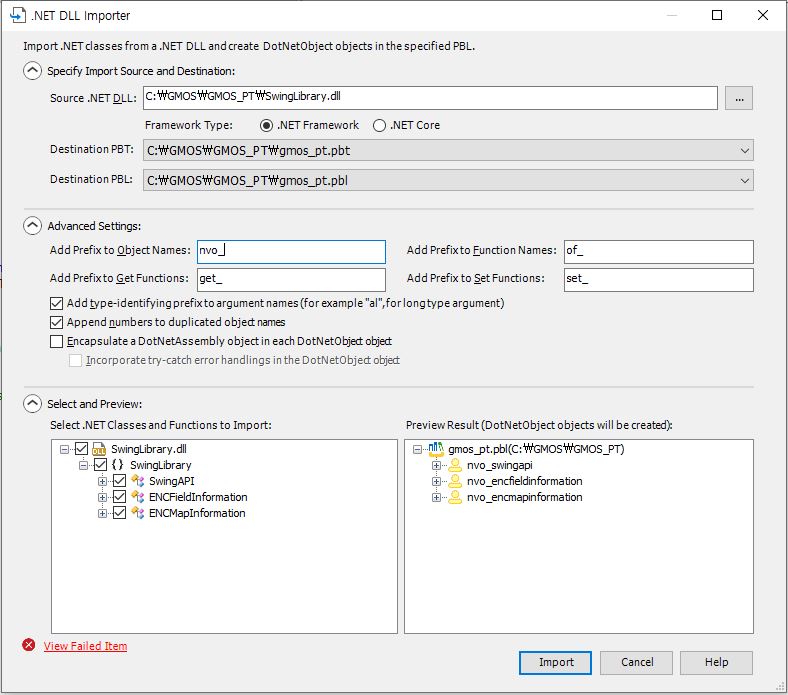Click the SwingLibrary namespace braces icon

(118, 465)
